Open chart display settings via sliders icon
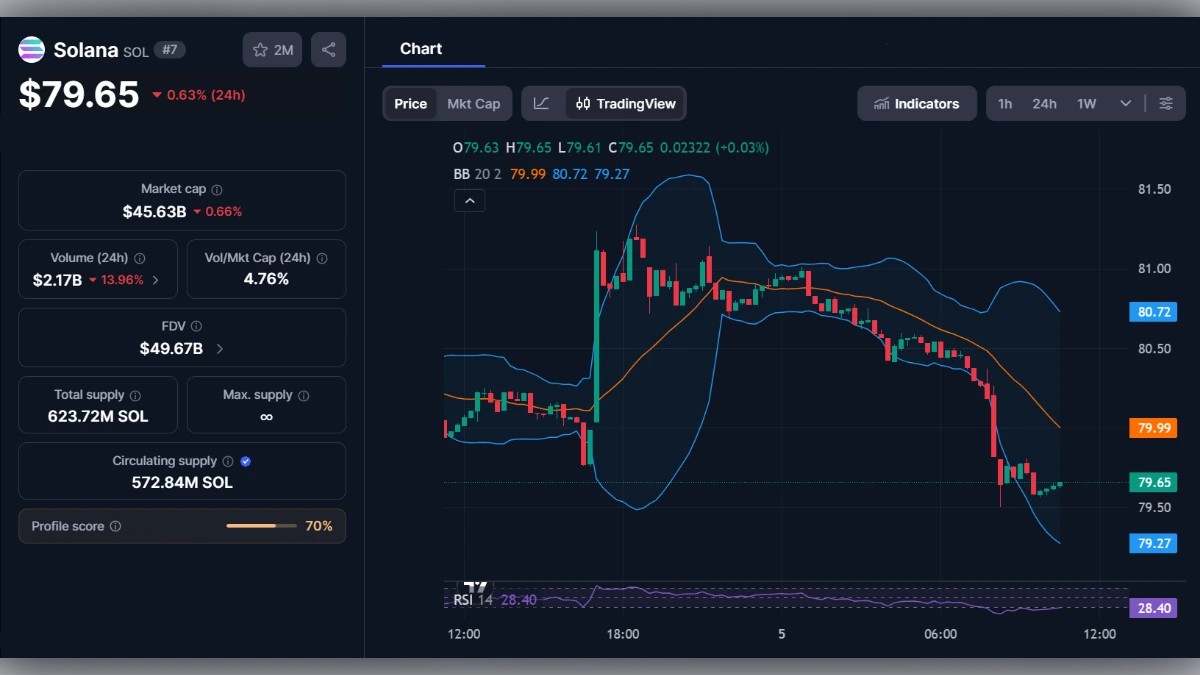This screenshot has width=1200, height=675. pyautogui.click(x=1166, y=103)
